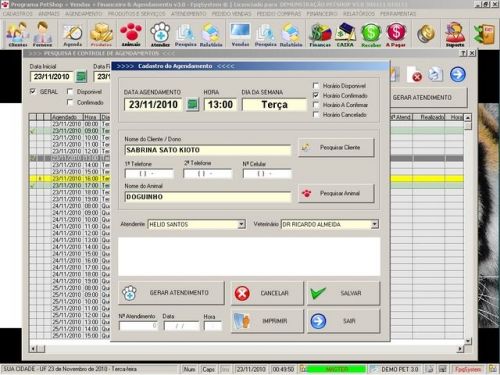The width and height of the screenshot is (500, 375).
Task: Open the Vendas monitor icon
Action: coord(240,34)
